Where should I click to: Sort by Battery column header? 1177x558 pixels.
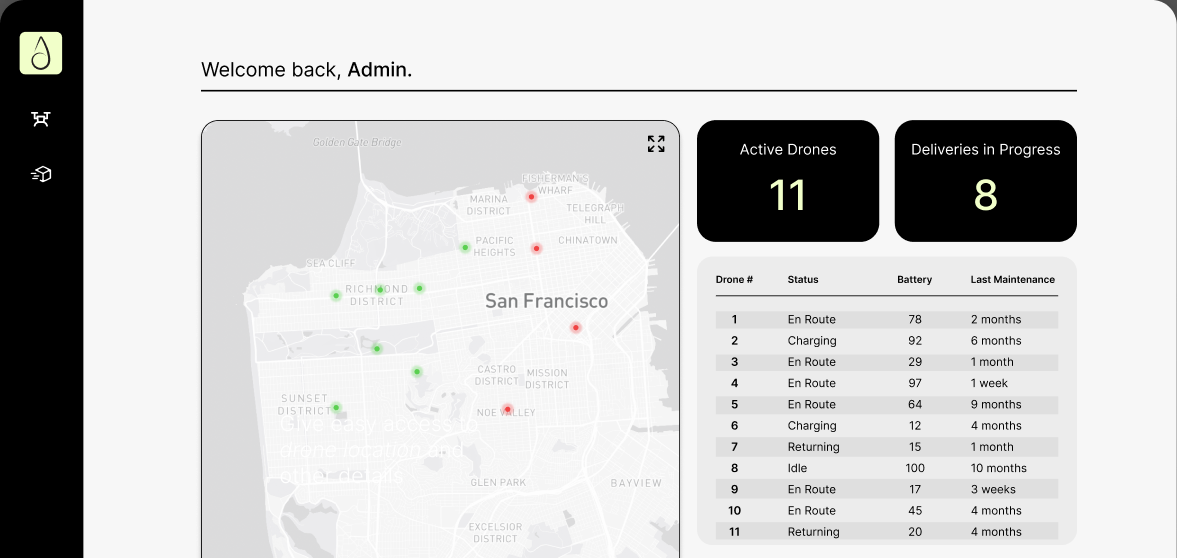click(x=914, y=279)
